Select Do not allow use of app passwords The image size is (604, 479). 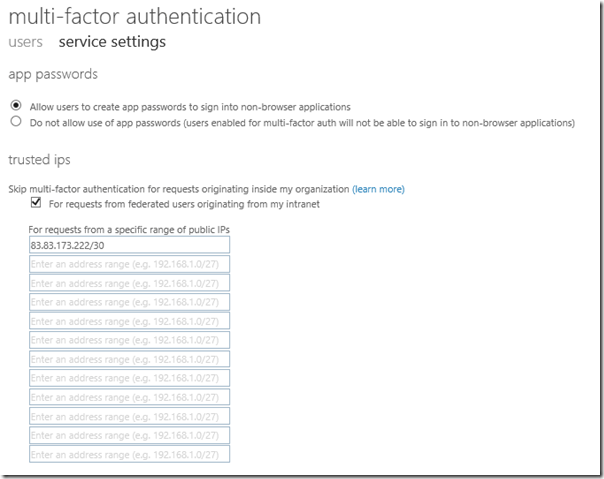coord(15,122)
